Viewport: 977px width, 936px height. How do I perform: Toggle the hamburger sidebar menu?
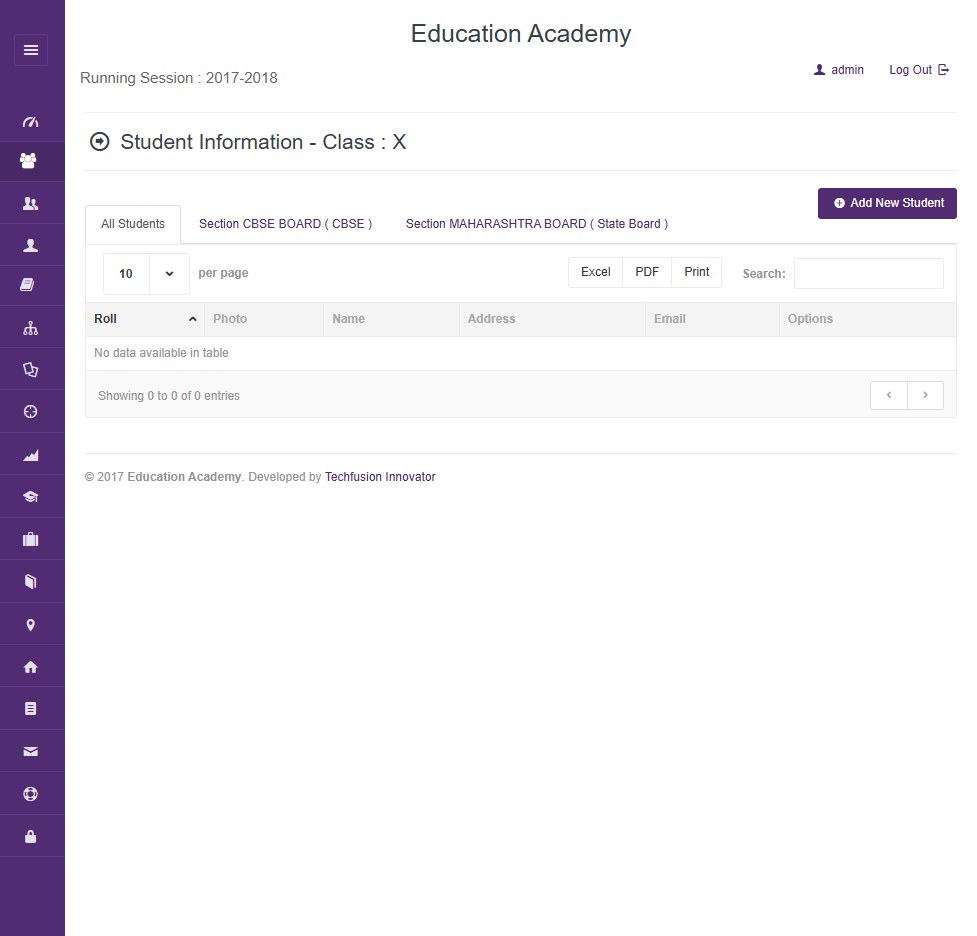click(x=31, y=50)
